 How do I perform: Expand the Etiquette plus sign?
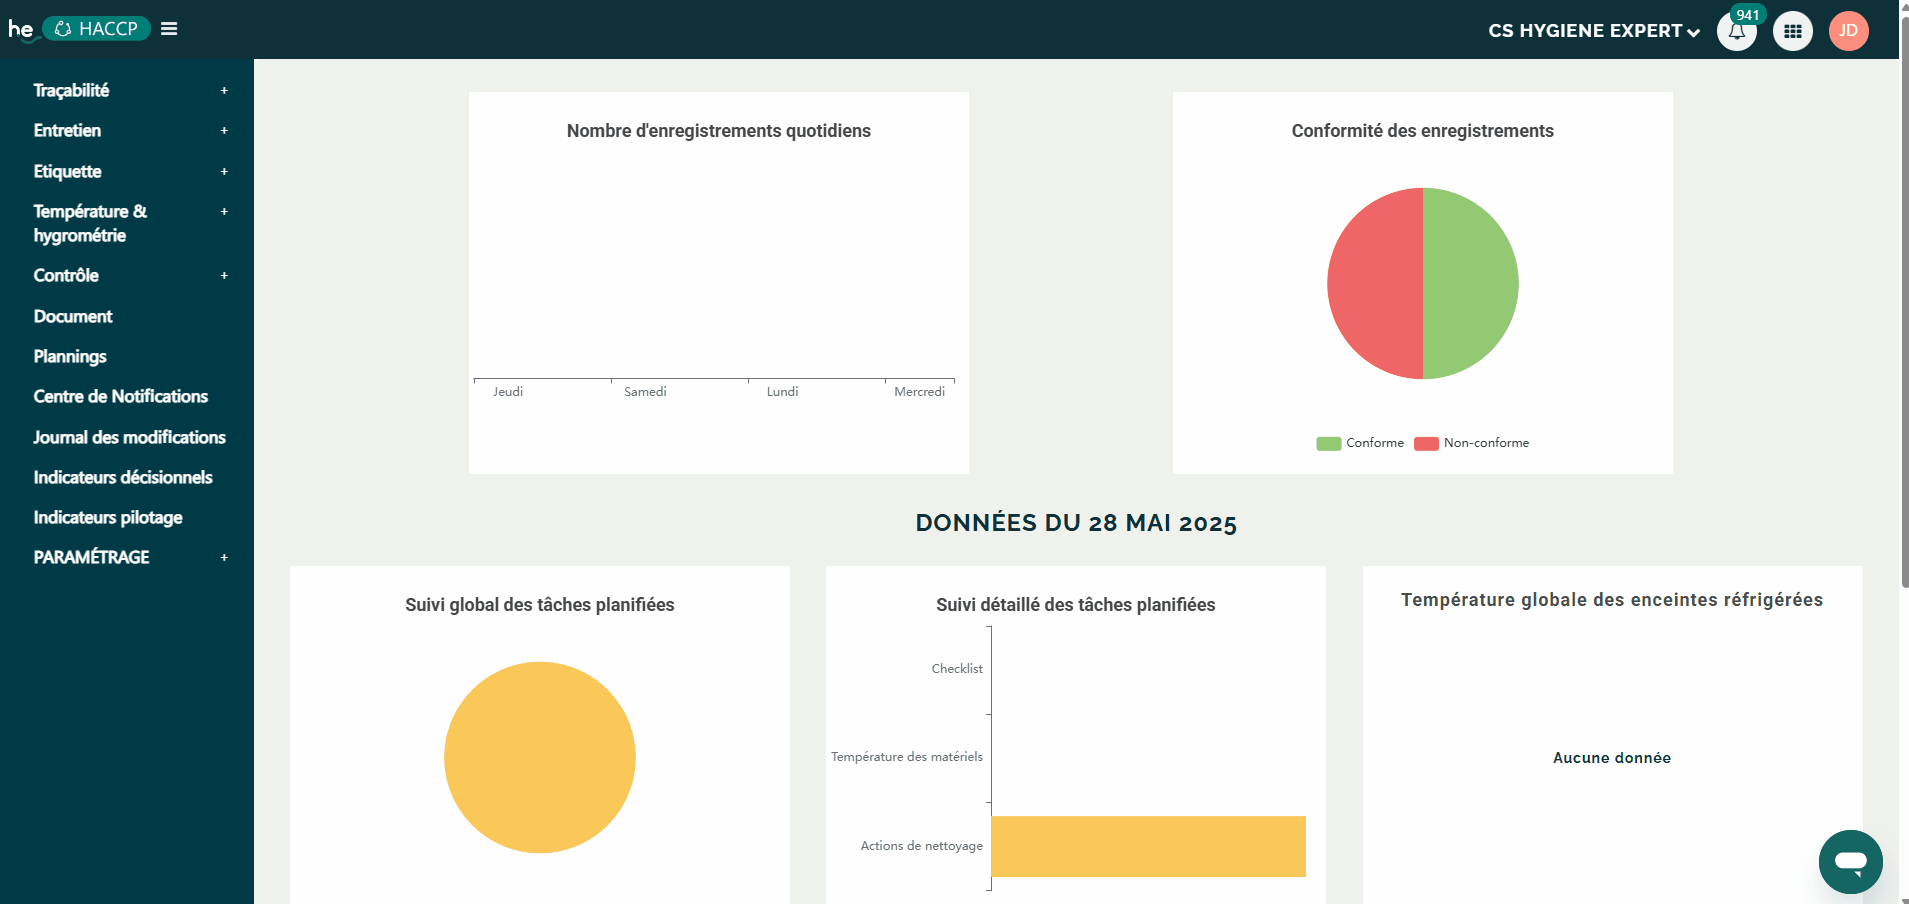pyautogui.click(x=224, y=172)
